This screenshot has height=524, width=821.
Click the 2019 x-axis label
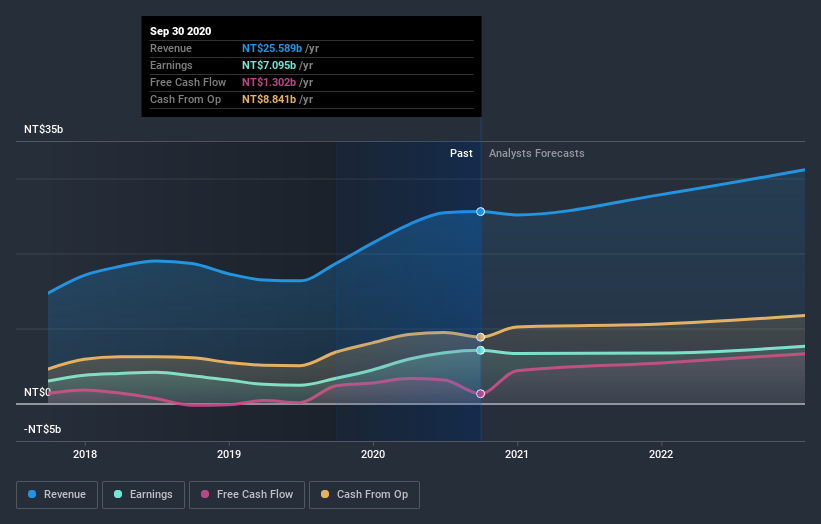(229, 454)
